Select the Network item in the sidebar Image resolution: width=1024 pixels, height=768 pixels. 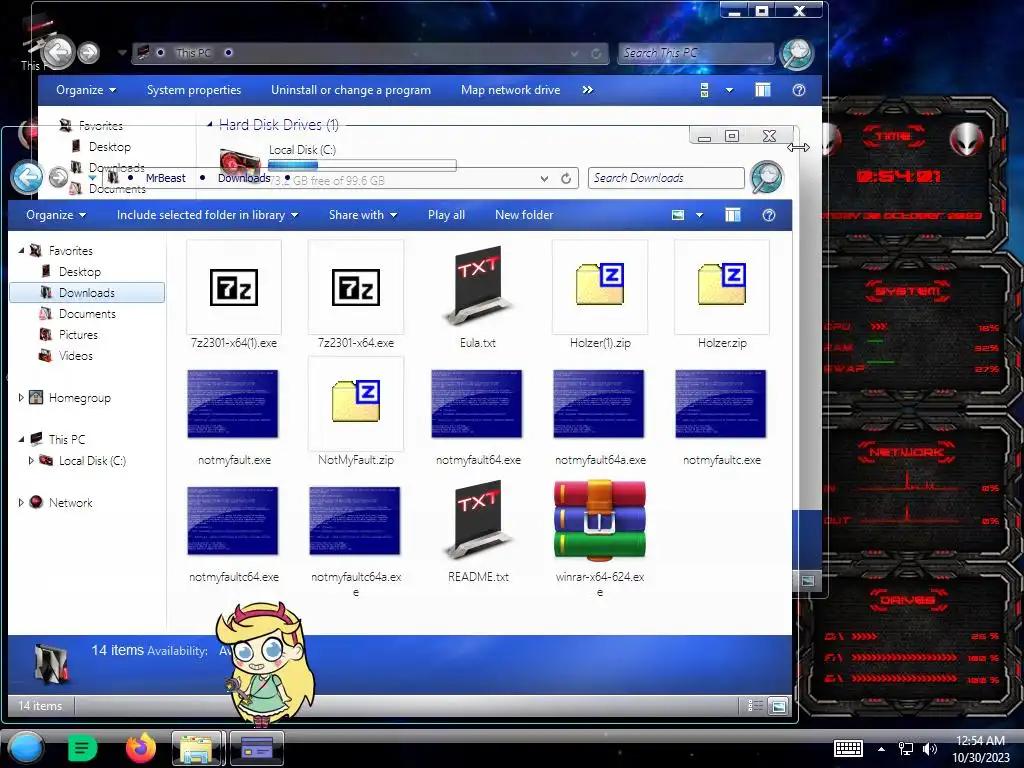click(x=71, y=502)
